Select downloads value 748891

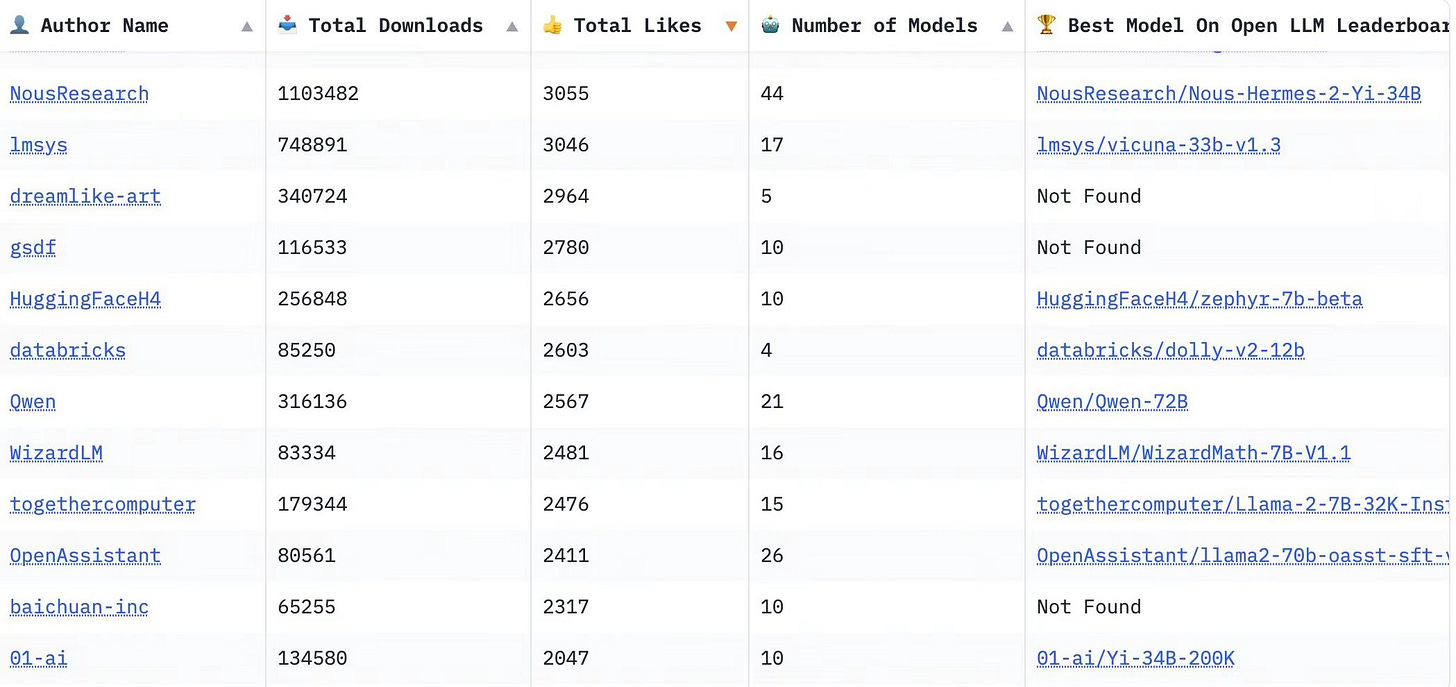pos(312,145)
